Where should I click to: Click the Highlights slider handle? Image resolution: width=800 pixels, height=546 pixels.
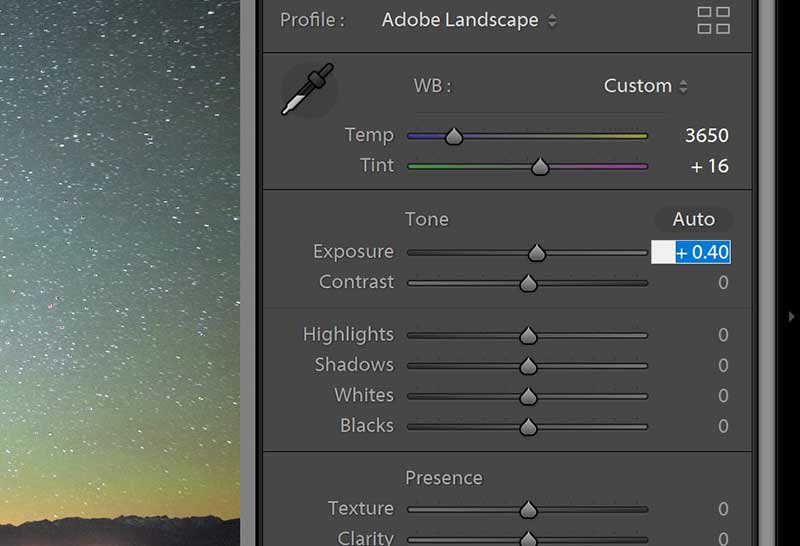click(x=528, y=335)
